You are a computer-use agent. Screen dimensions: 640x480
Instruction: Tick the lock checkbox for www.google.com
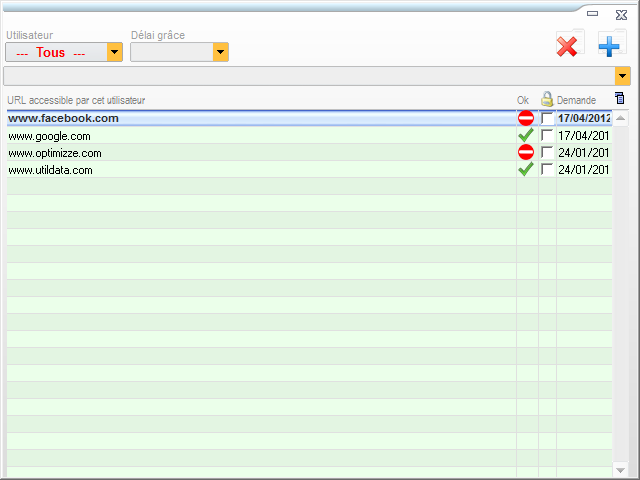pyautogui.click(x=547, y=135)
